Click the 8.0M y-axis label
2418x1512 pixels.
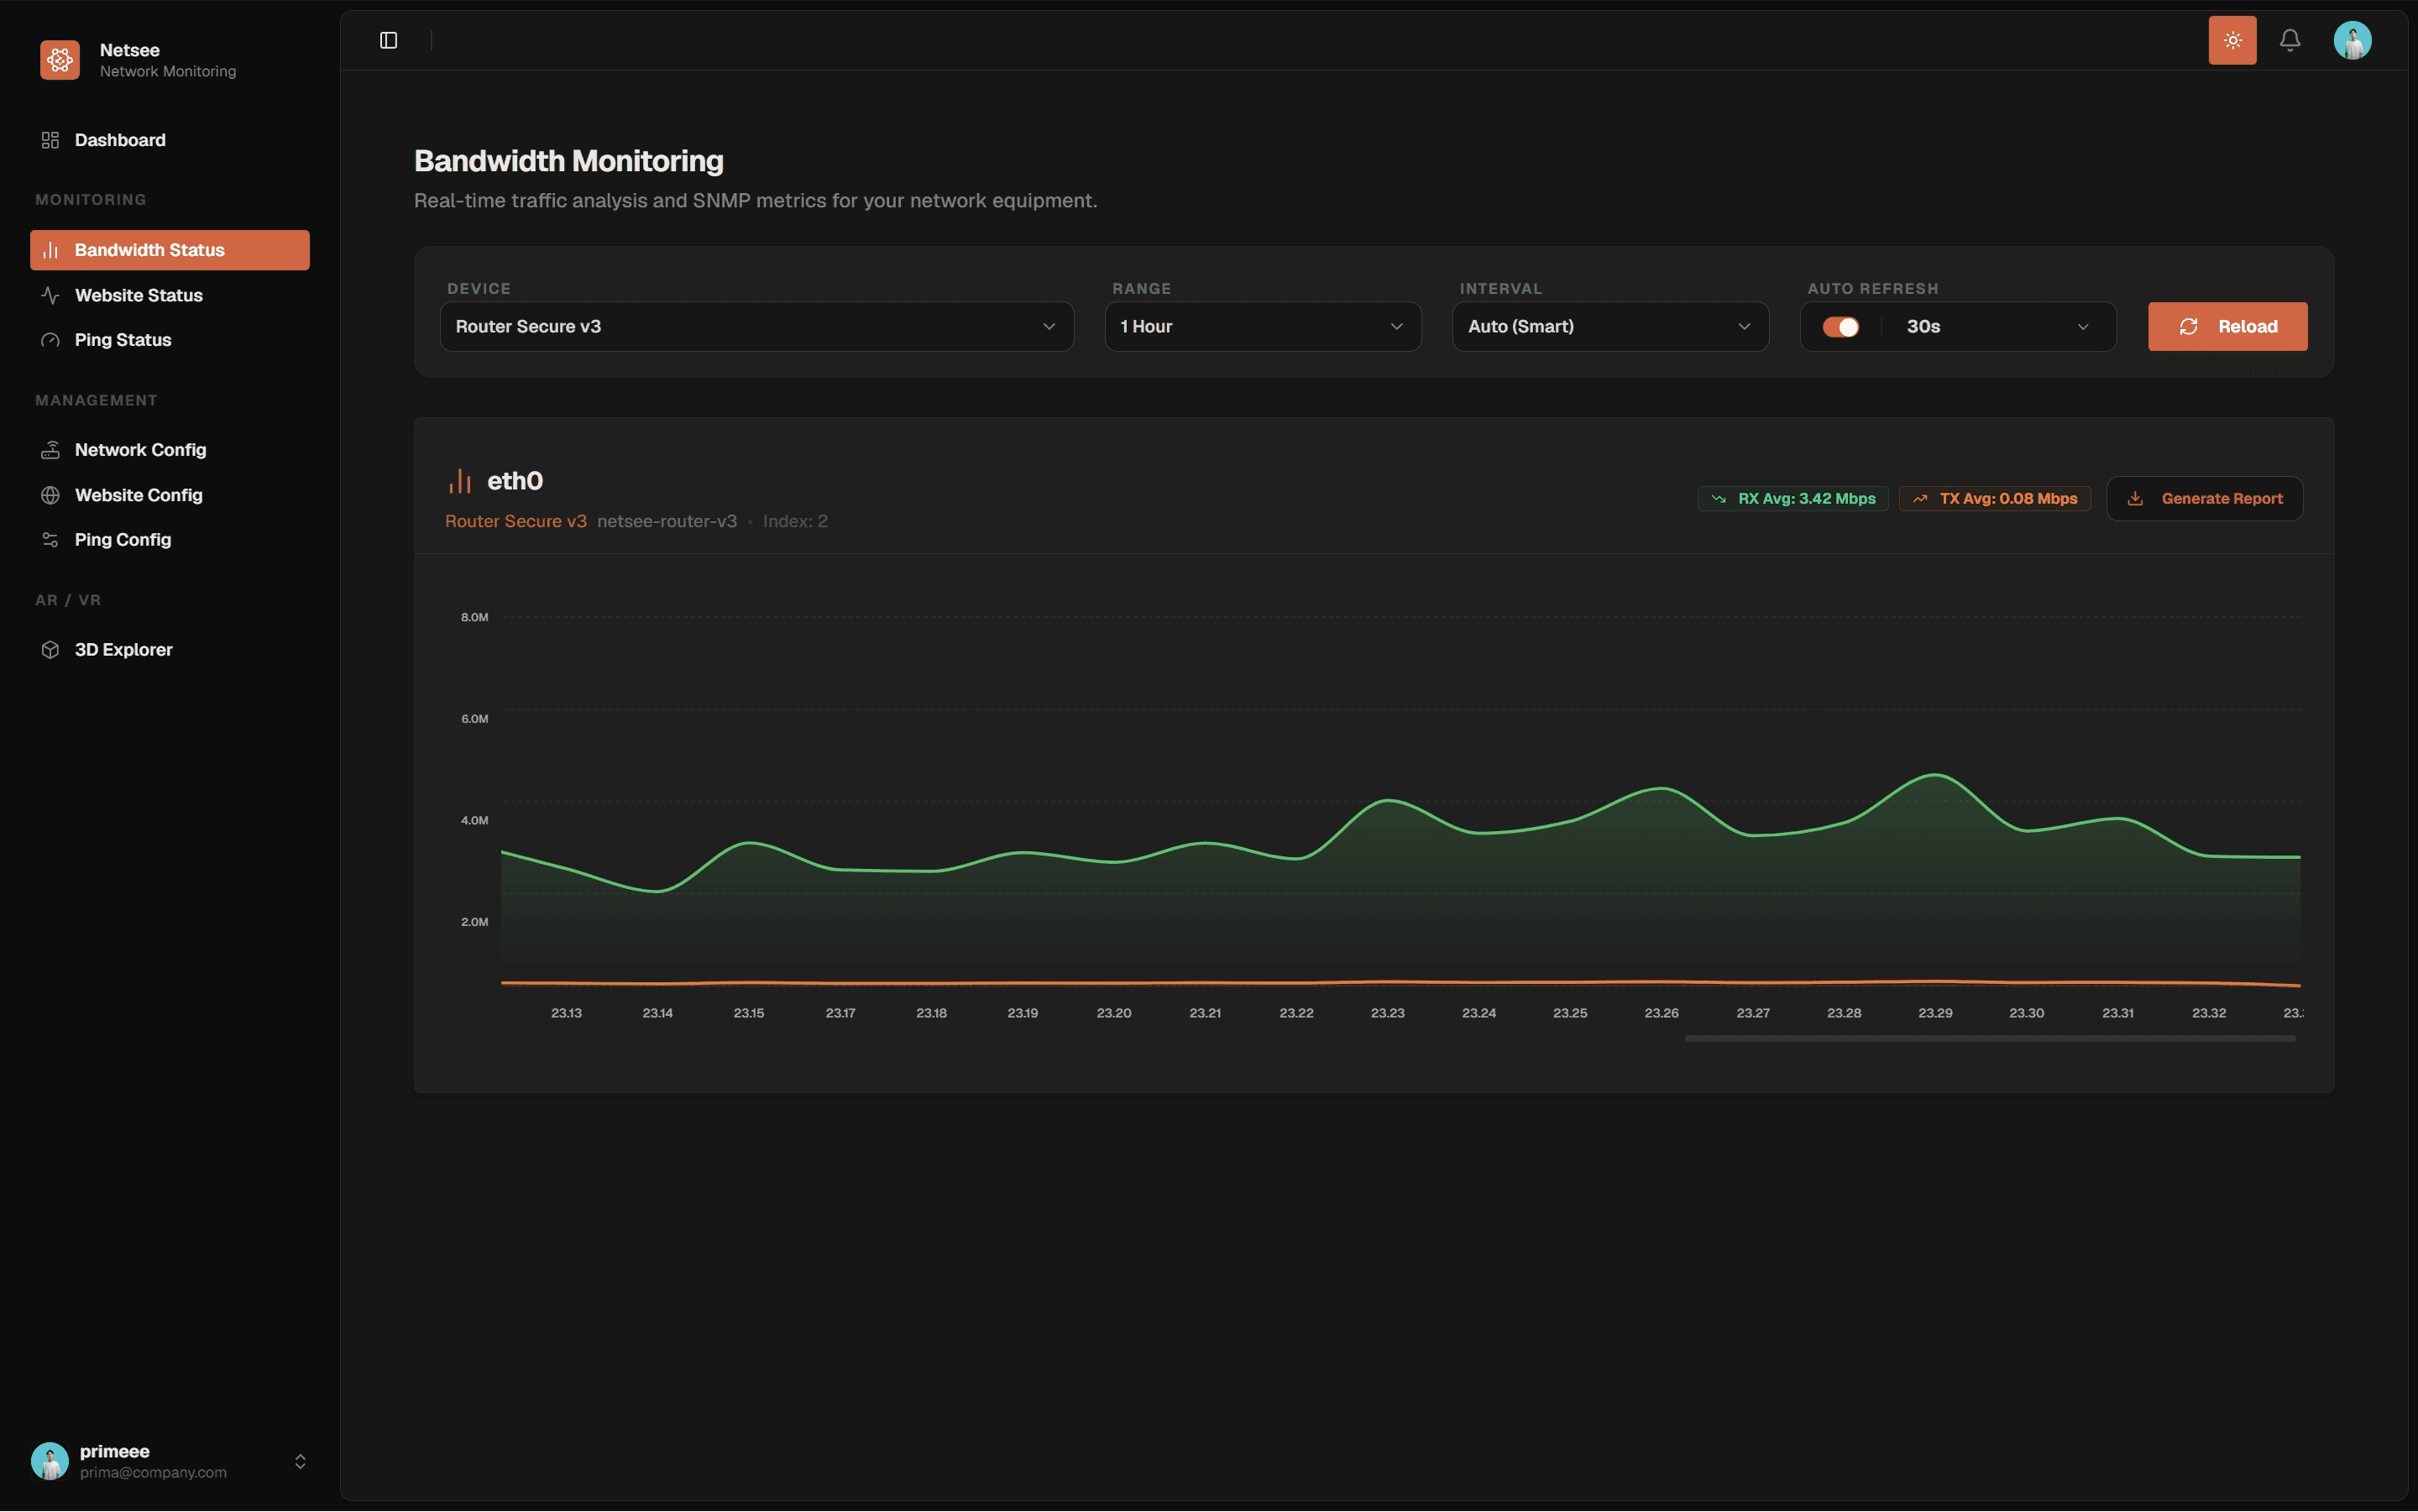[x=474, y=617]
